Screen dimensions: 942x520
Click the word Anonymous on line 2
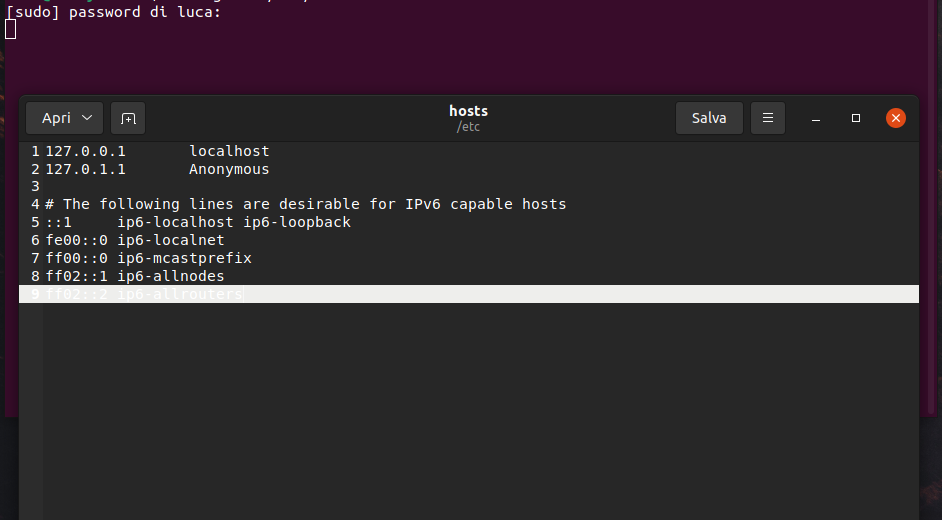coord(229,169)
